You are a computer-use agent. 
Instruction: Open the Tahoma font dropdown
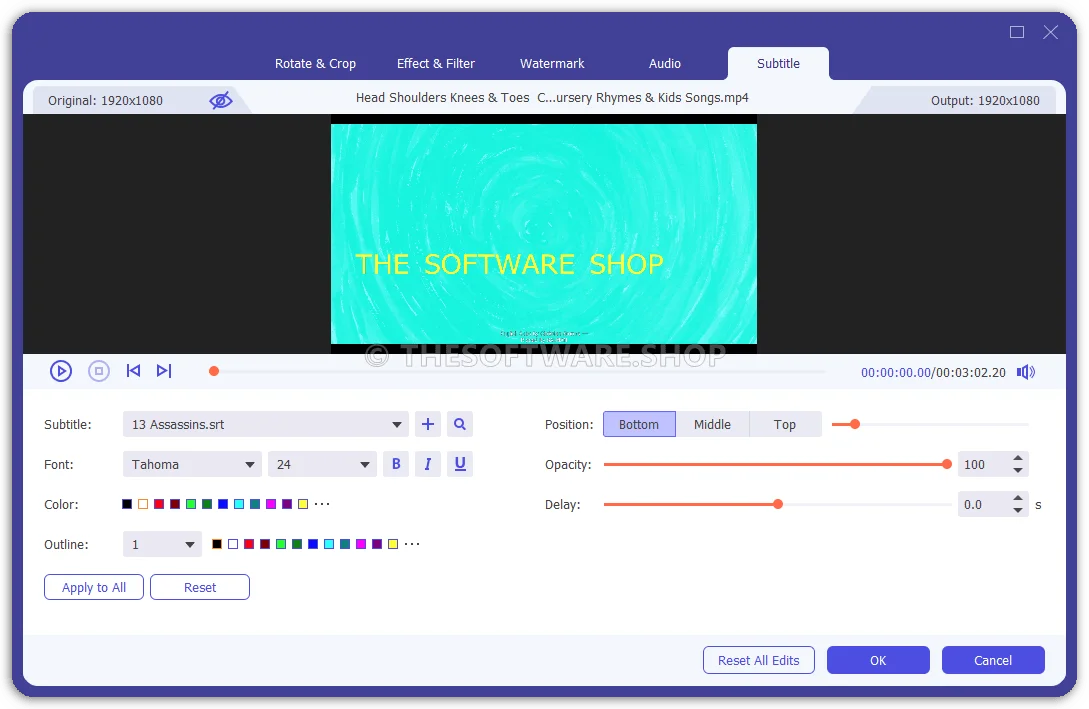pos(192,464)
